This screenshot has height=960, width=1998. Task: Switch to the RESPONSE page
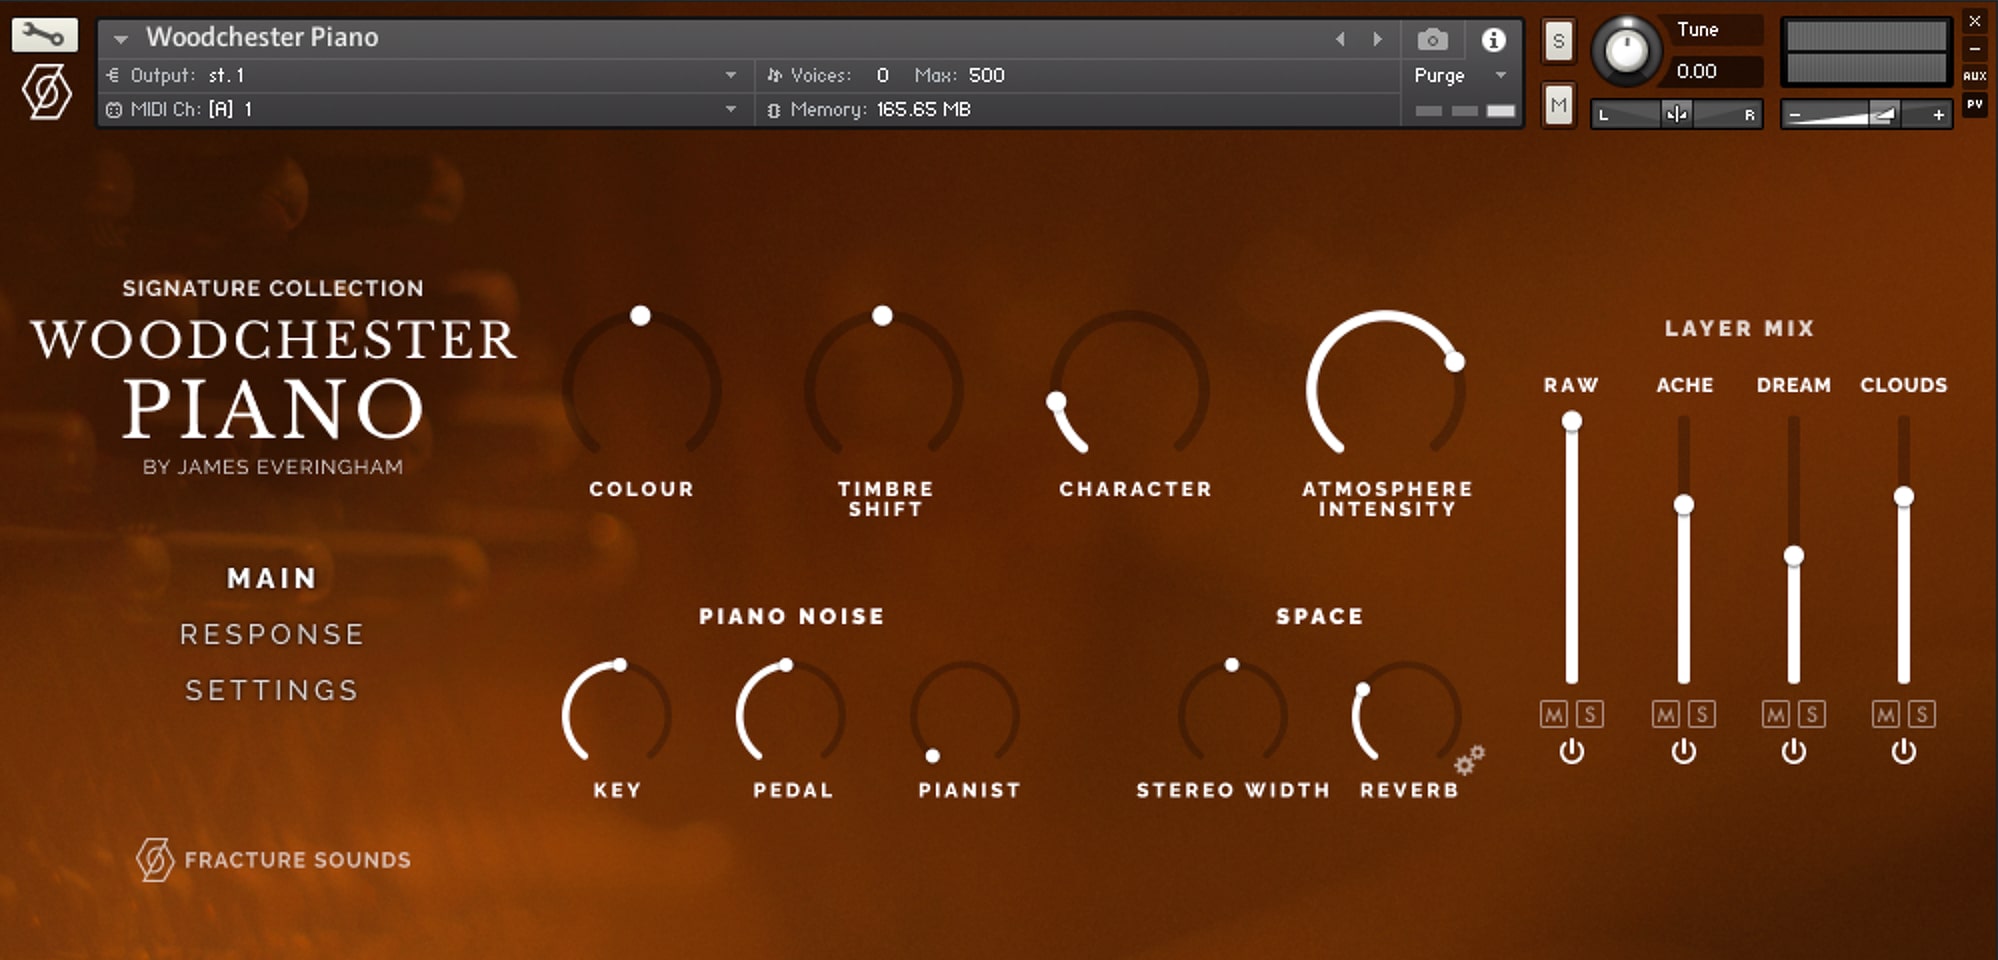tap(272, 634)
